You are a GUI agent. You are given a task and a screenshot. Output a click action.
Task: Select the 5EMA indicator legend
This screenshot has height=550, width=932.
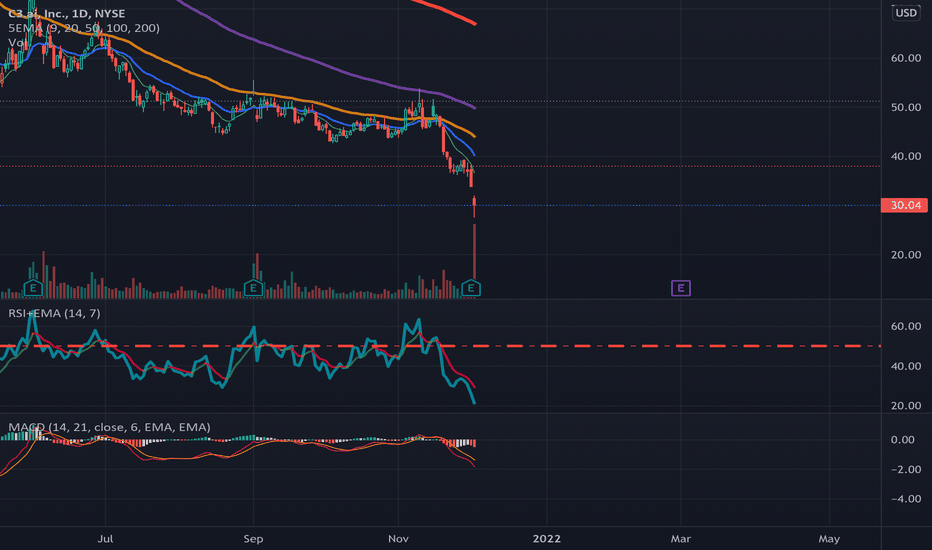[x=84, y=28]
